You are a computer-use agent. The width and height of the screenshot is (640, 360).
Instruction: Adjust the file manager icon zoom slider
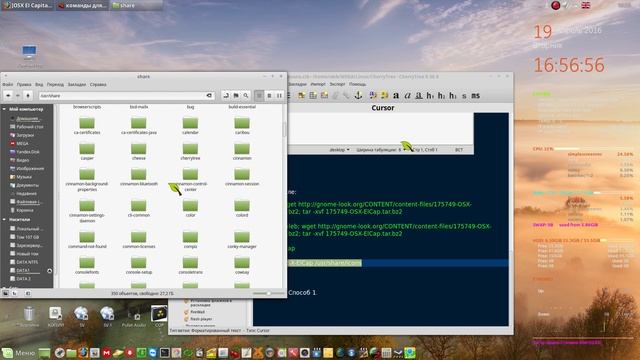coord(268,293)
